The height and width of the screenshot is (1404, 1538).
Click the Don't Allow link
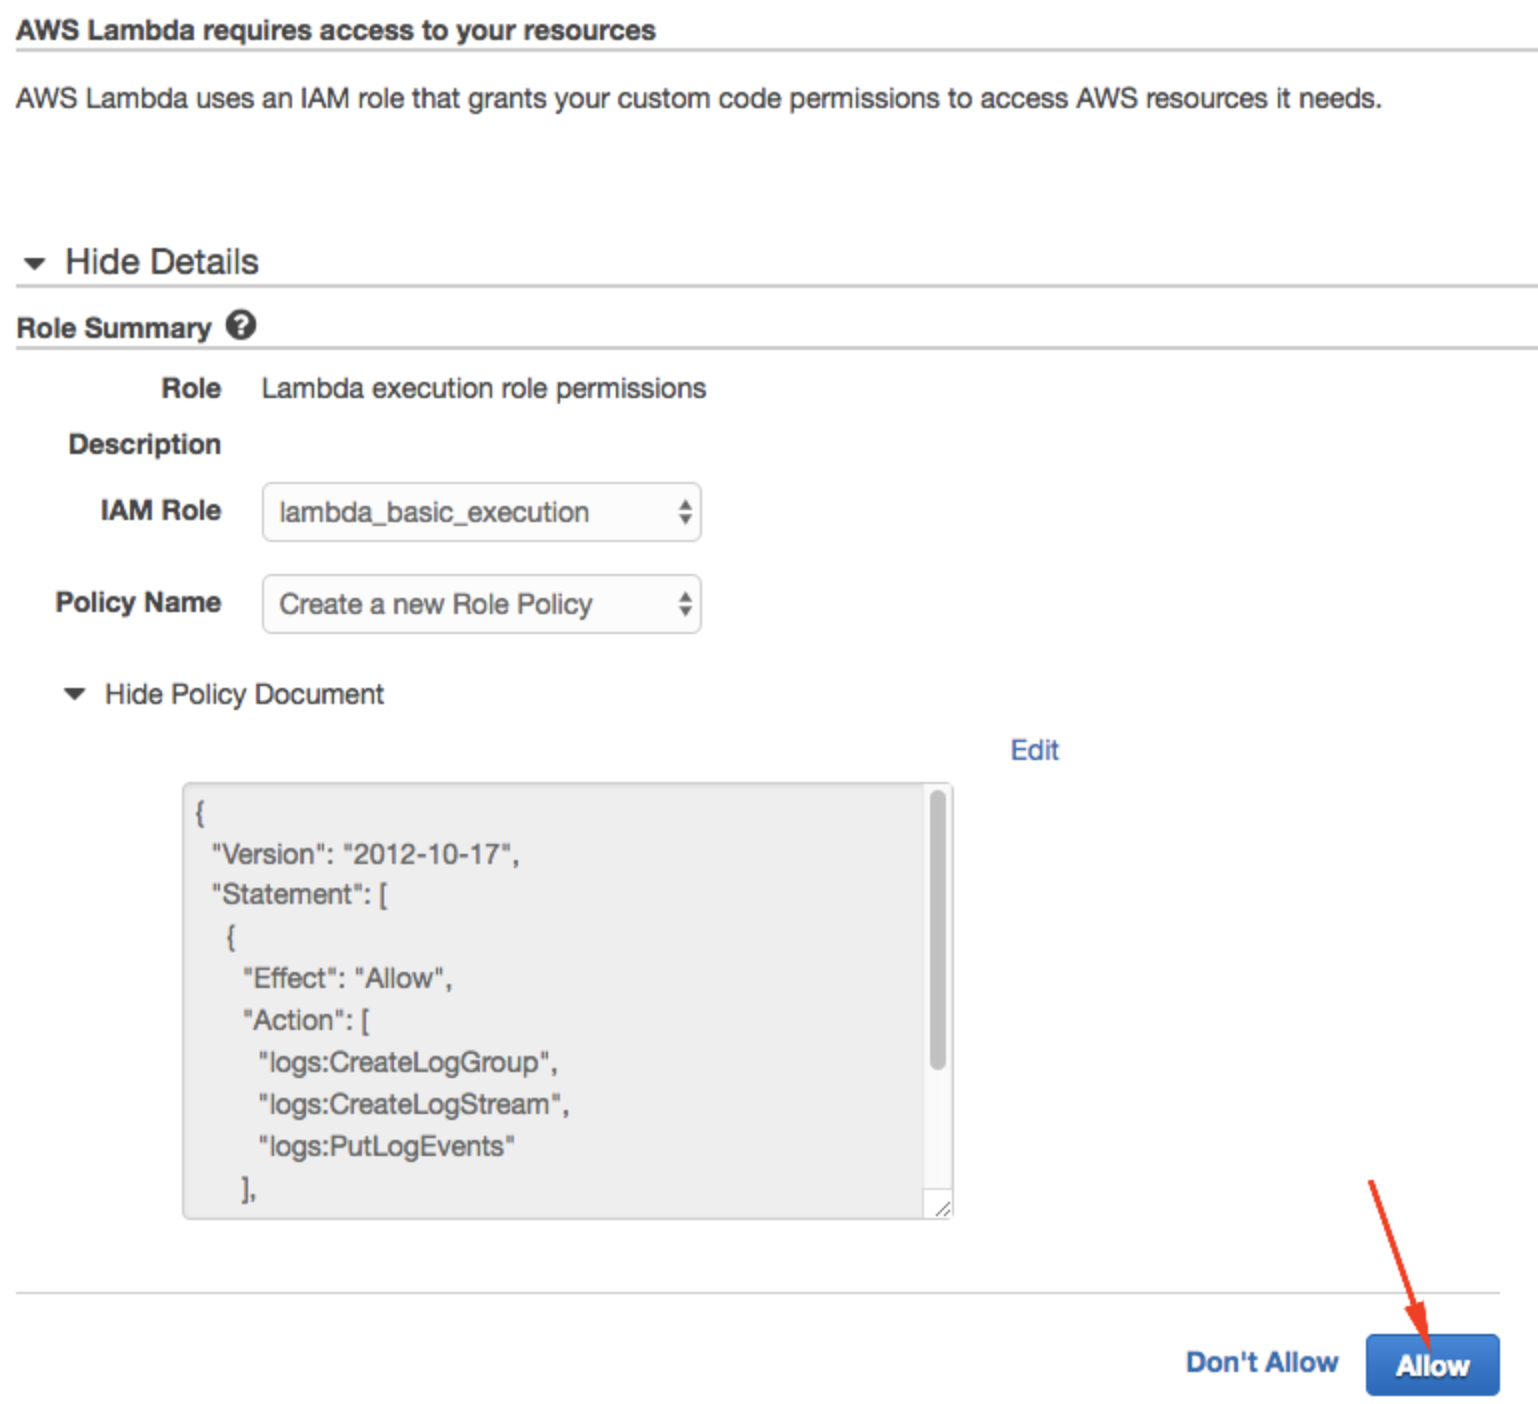point(1262,1362)
